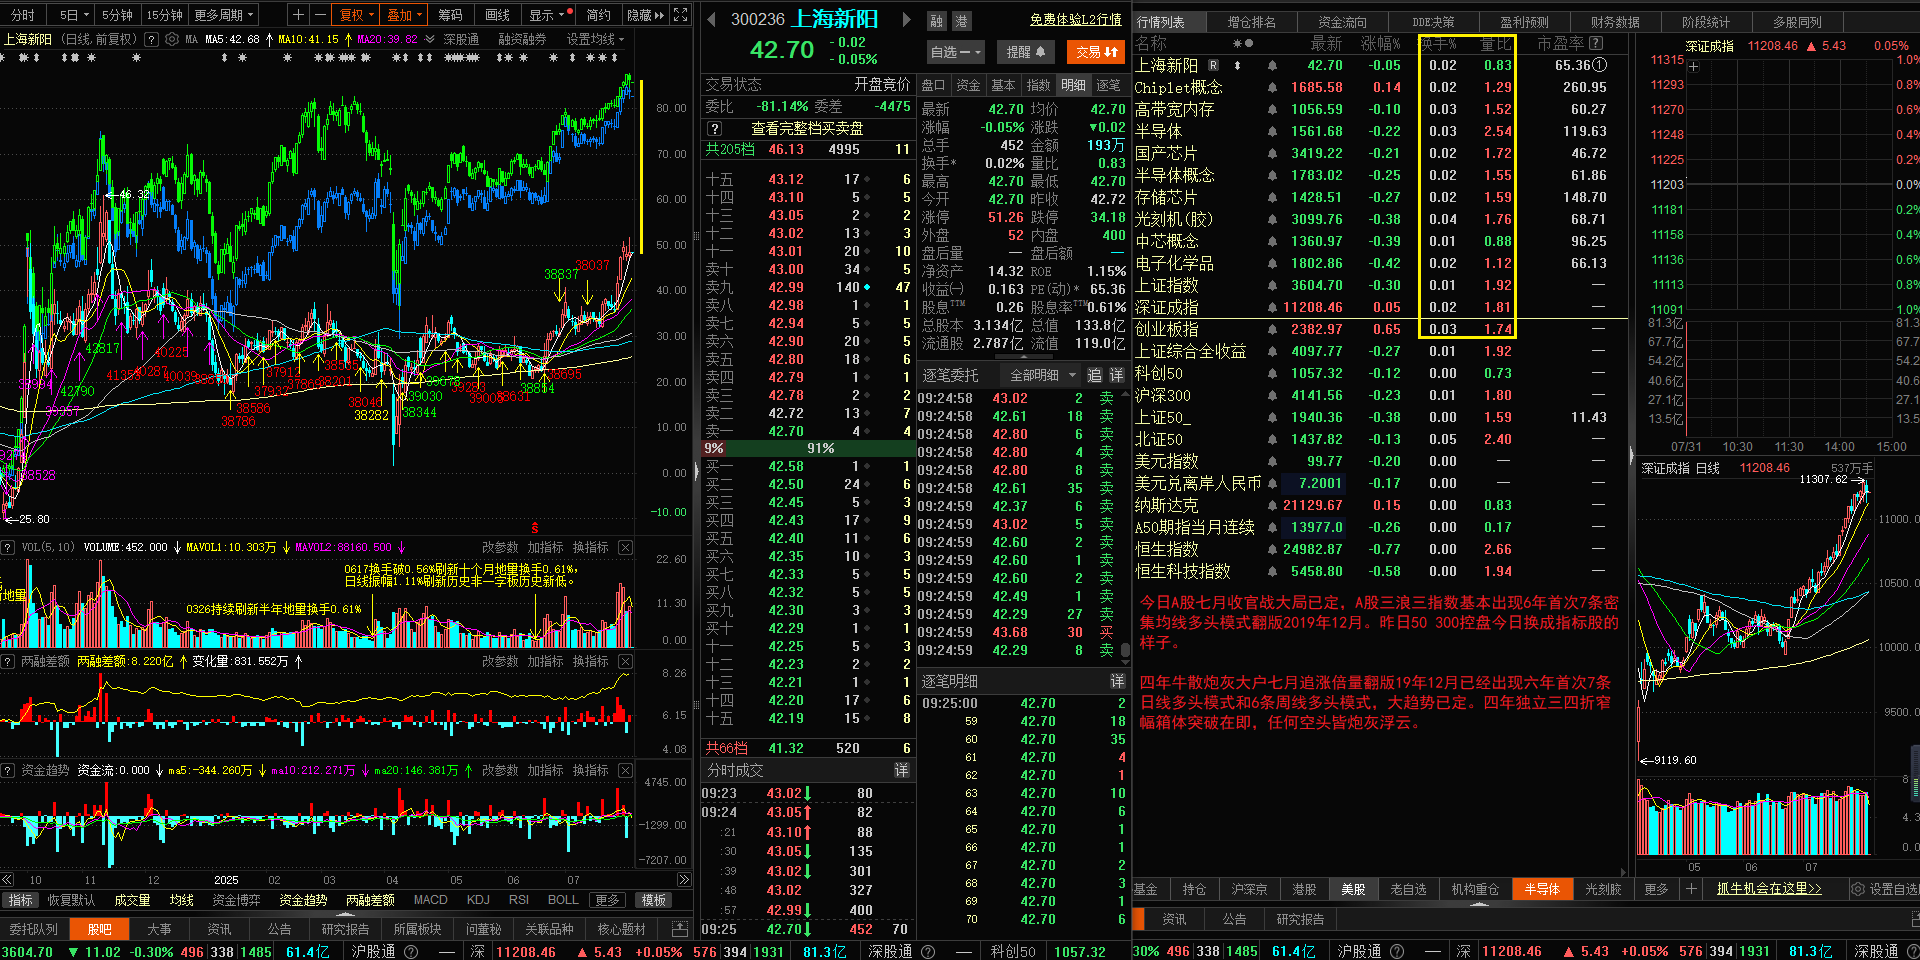The height and width of the screenshot is (960, 1920).
Task: Toggle 画线 drawing tools
Action: coord(497,14)
